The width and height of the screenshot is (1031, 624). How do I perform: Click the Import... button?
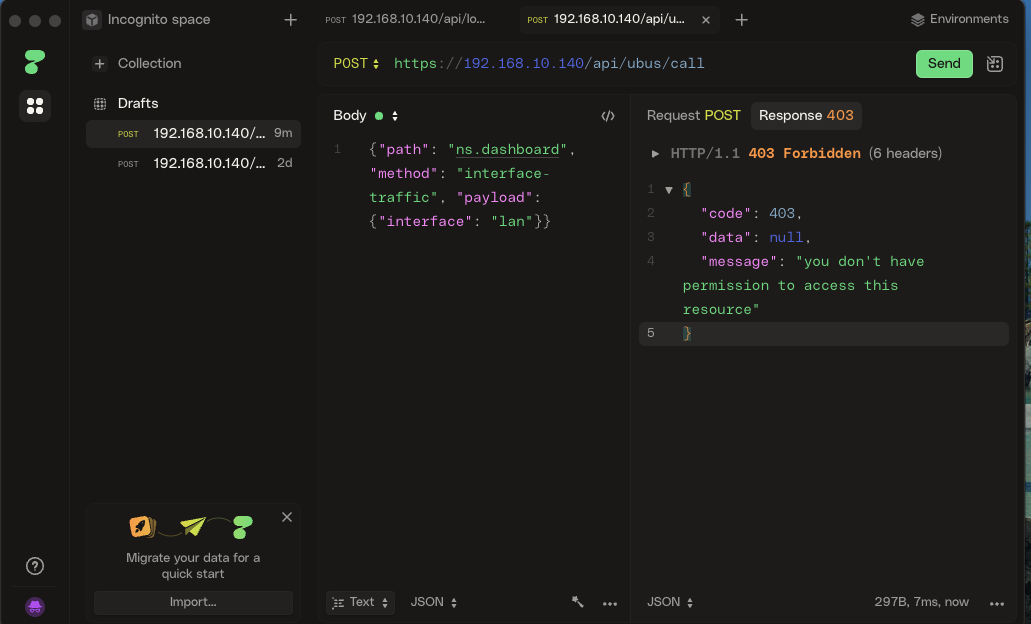[193, 602]
